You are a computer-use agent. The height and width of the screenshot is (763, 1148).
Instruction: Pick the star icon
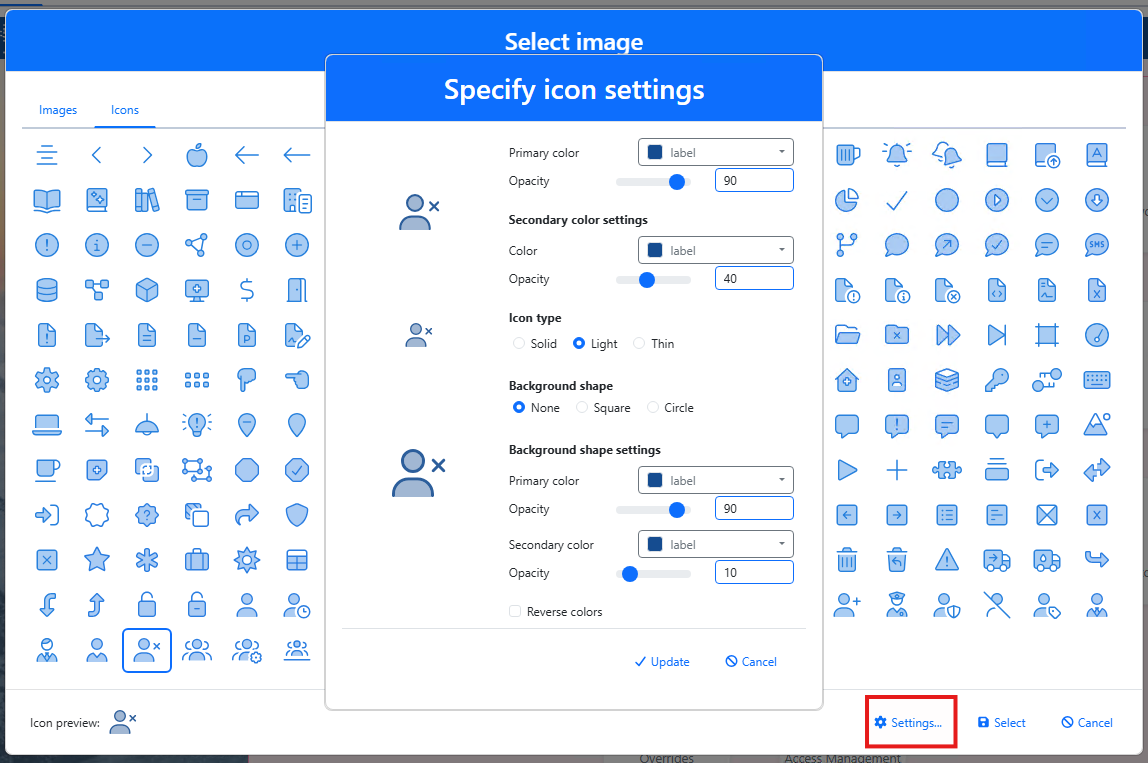pos(97,559)
